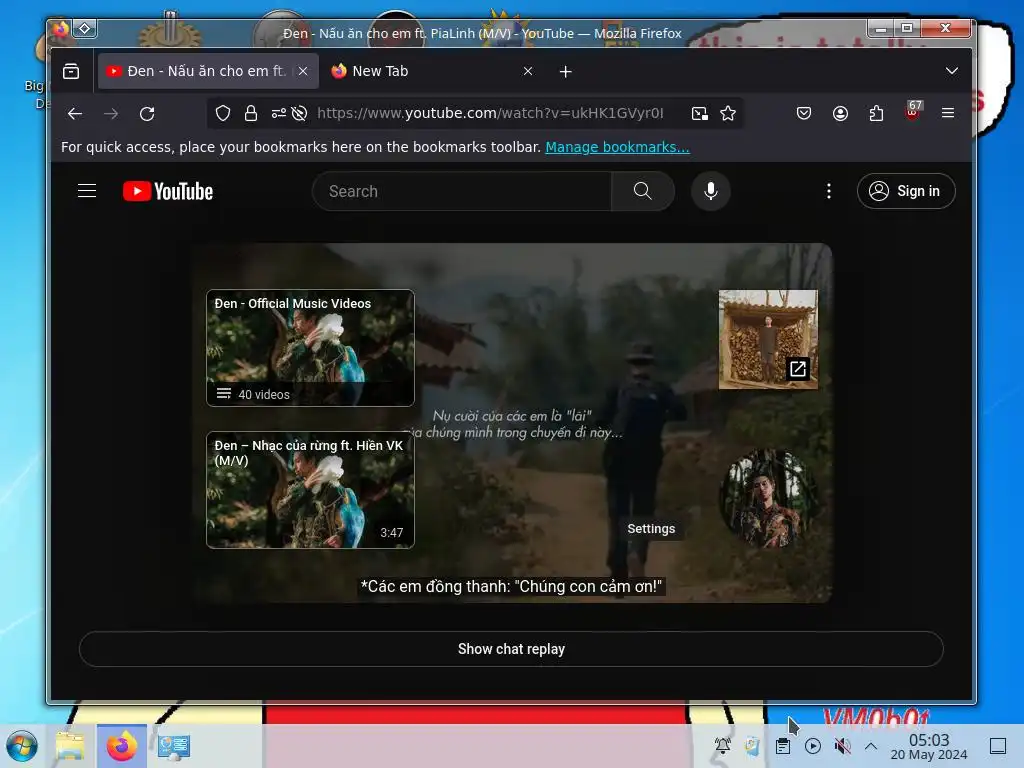Open Đen - Official Music Videos playlist card
Viewport: 1024px width, 768px height.
pos(310,348)
